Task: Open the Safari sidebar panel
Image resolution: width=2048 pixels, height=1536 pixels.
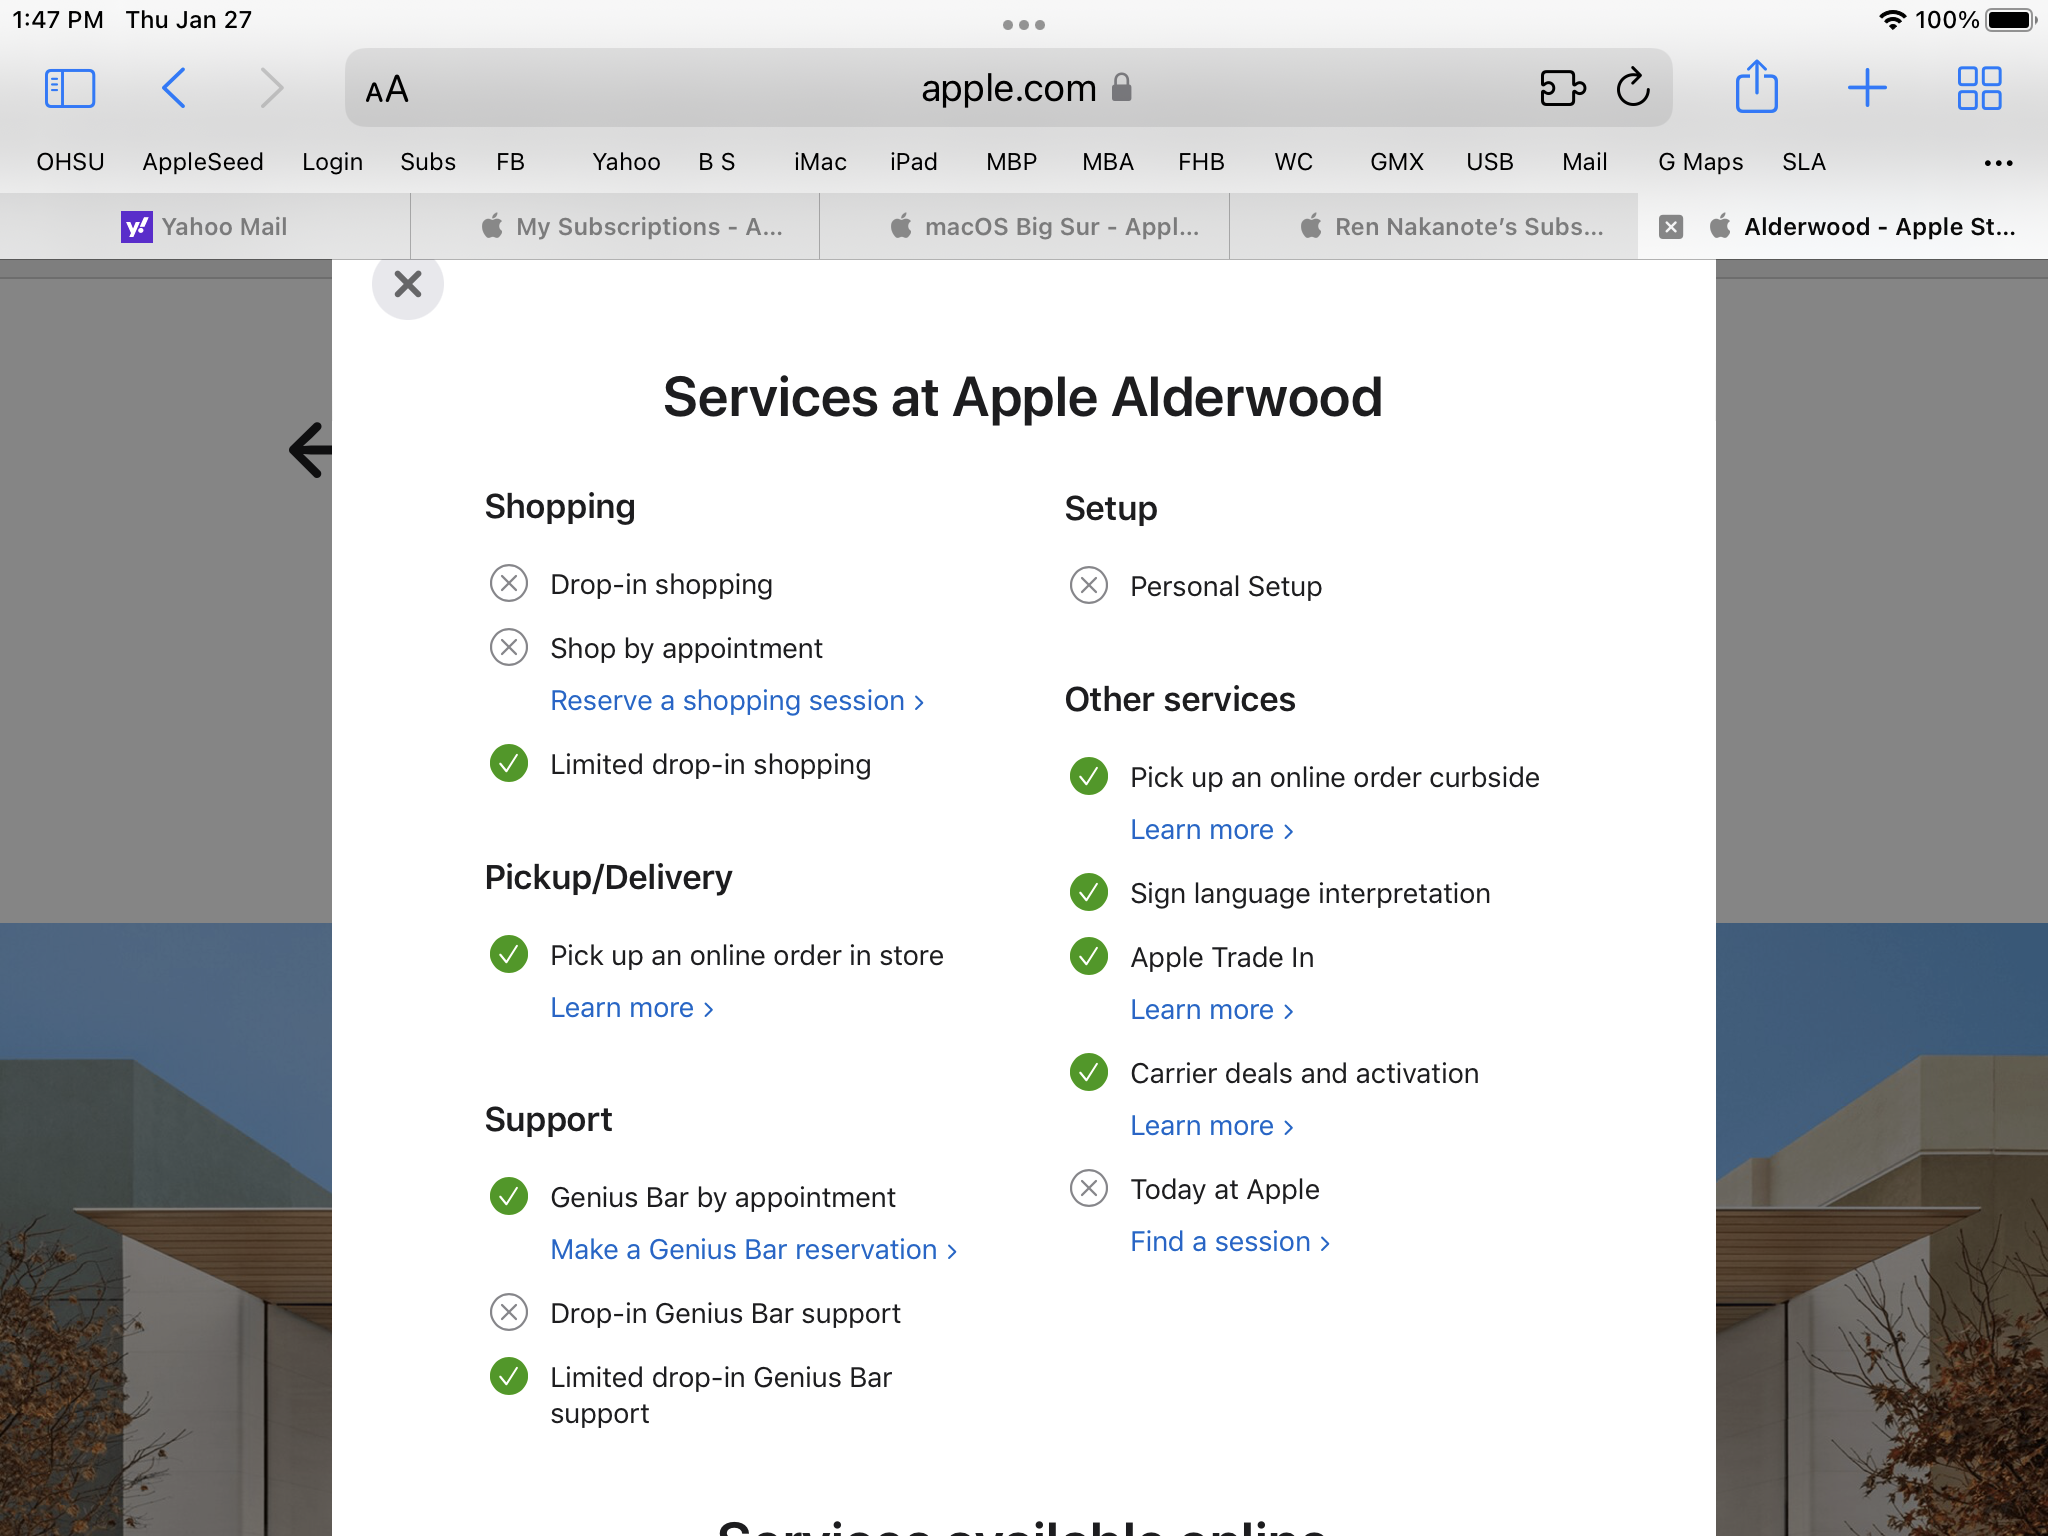Action: tap(70, 88)
